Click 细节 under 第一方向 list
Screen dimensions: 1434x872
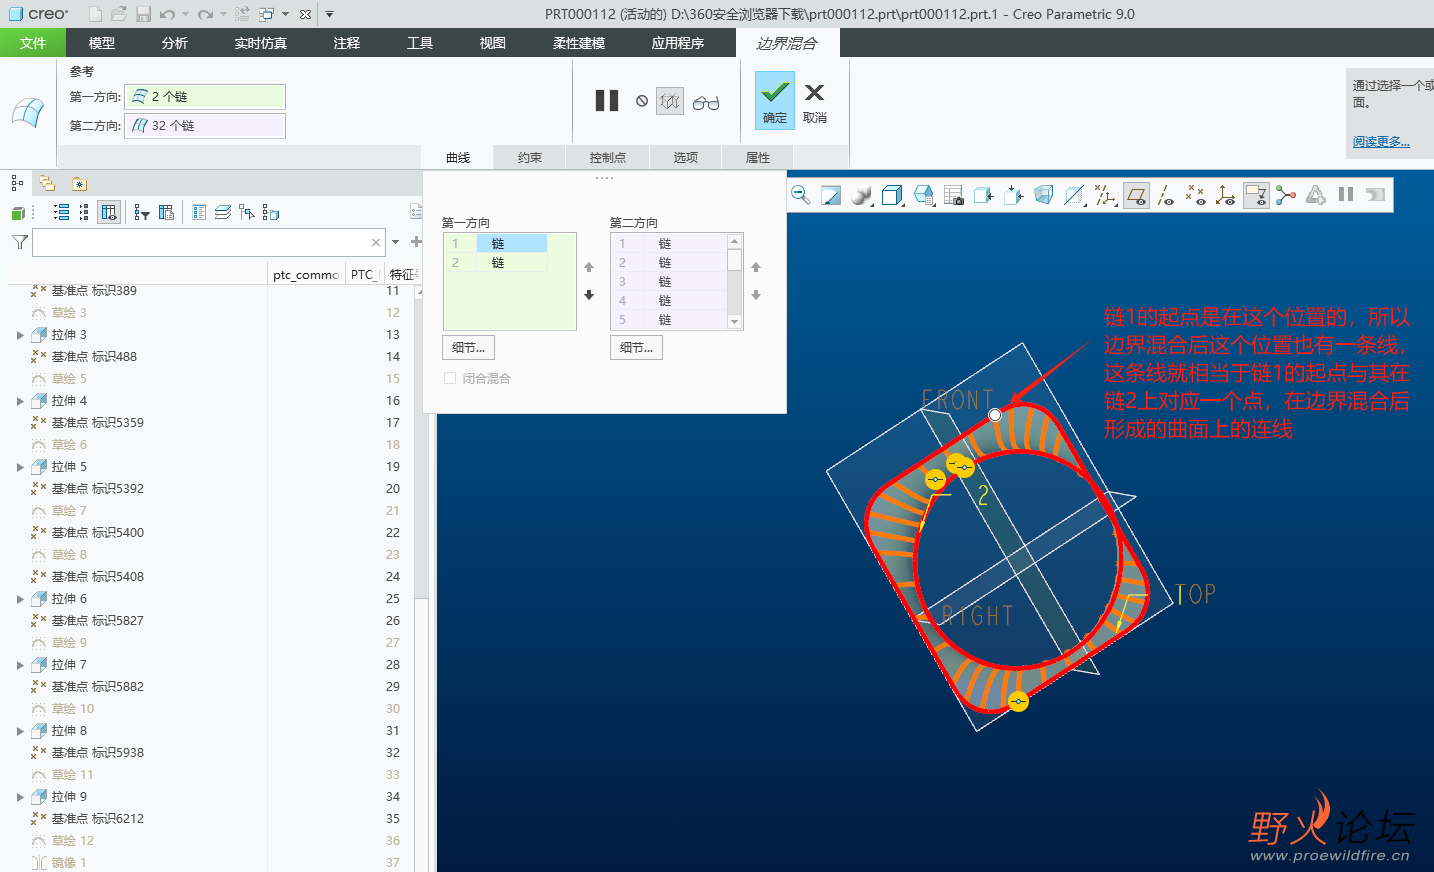pos(468,347)
